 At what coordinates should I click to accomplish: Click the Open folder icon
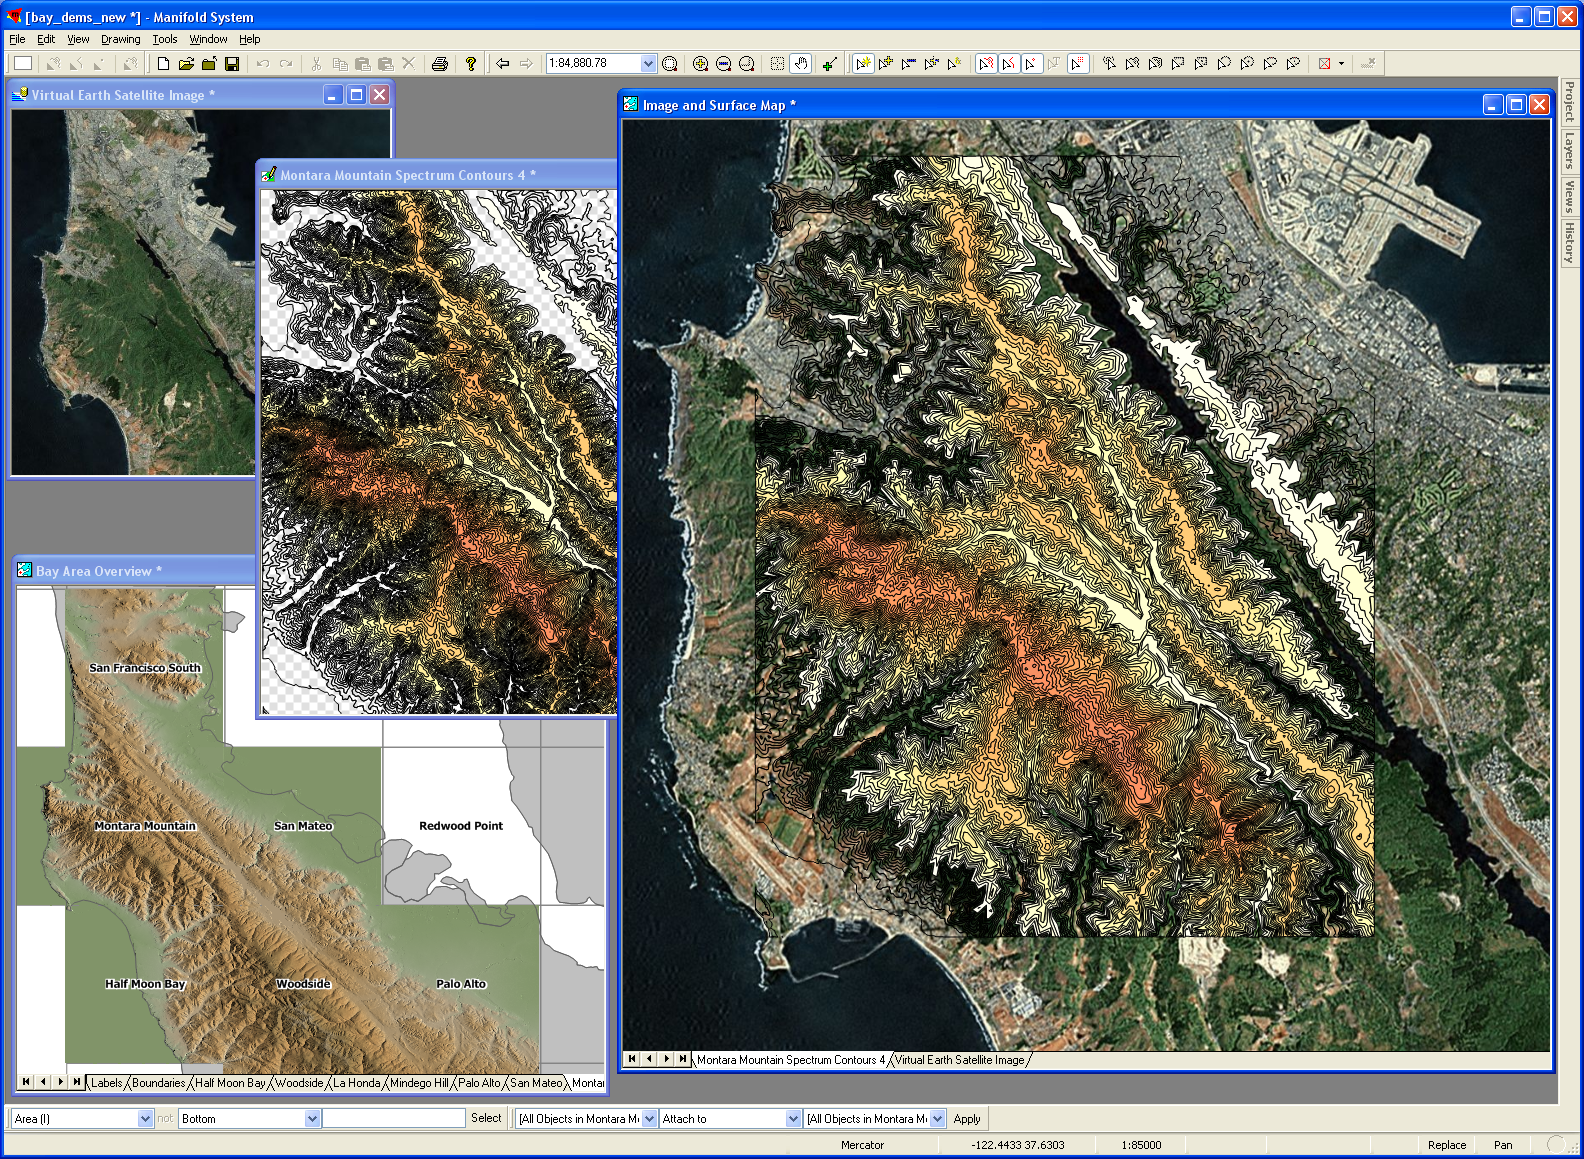coord(186,64)
